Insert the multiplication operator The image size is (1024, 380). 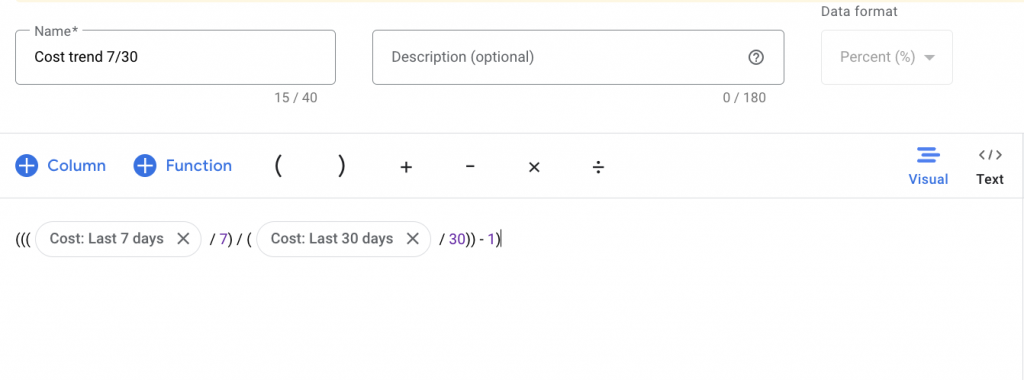point(534,167)
